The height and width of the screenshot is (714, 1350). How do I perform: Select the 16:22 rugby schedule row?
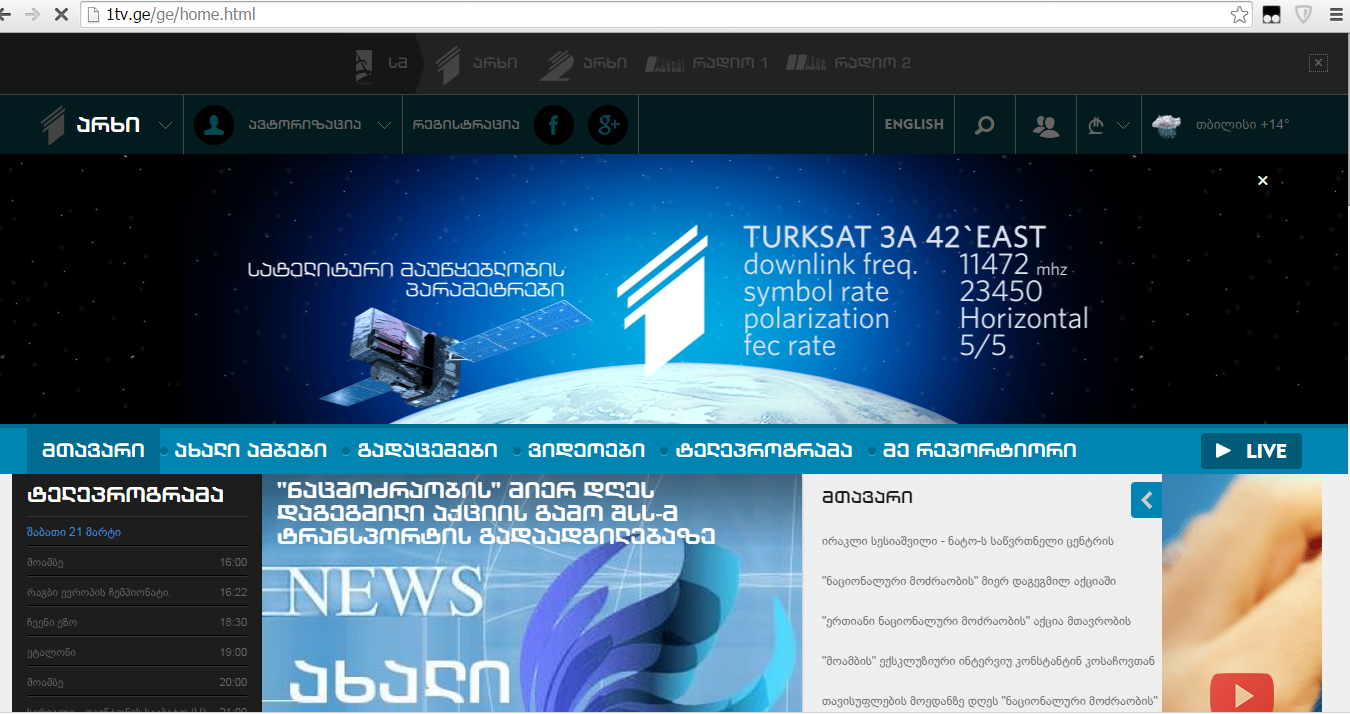click(x=137, y=592)
